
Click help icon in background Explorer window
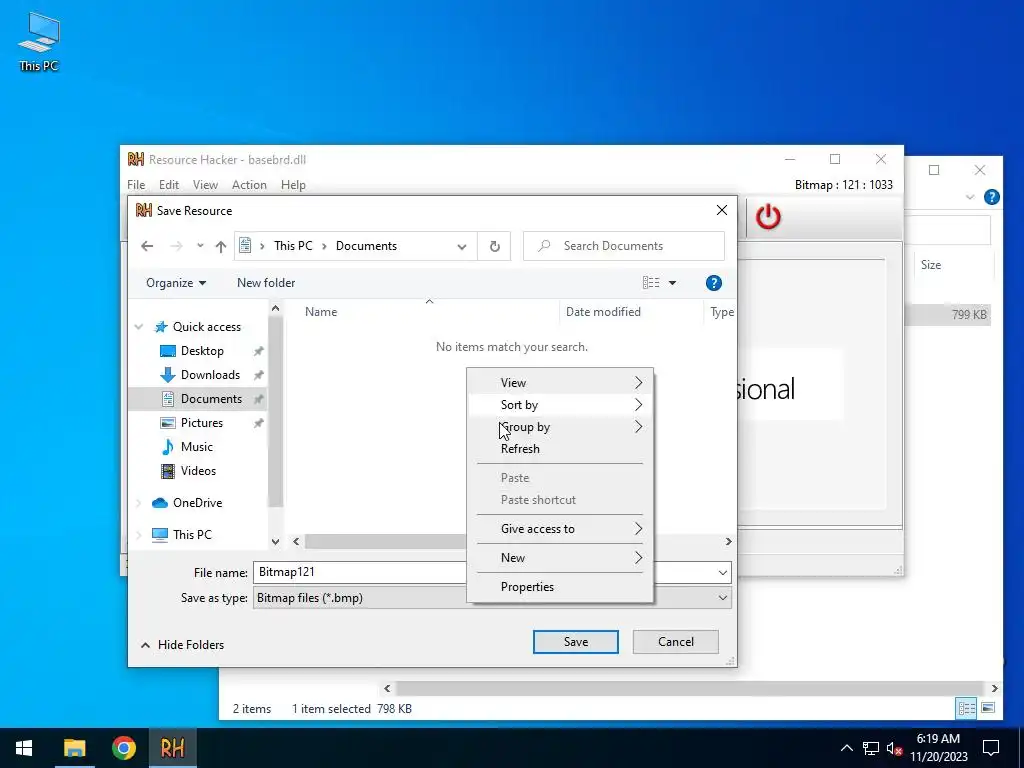991,197
